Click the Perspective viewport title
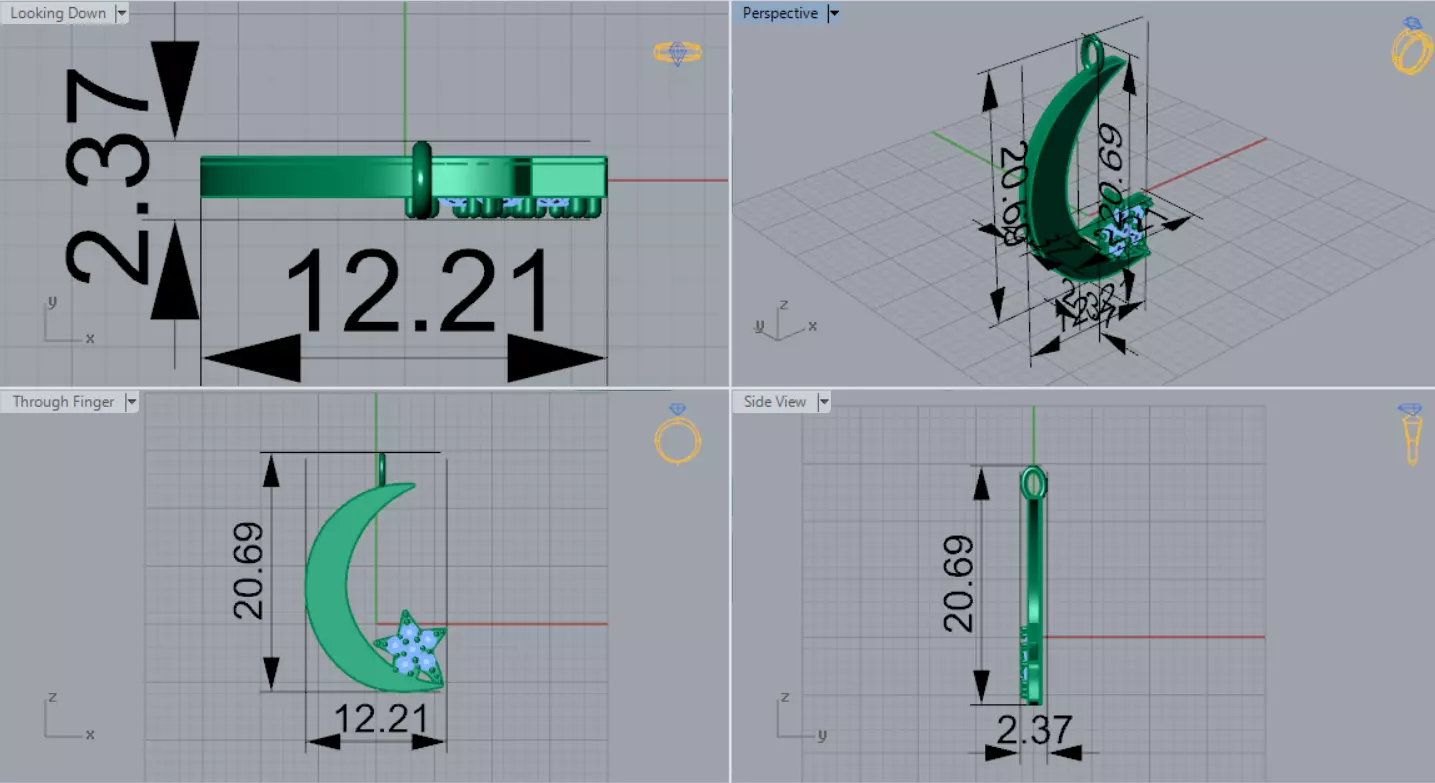The width and height of the screenshot is (1435, 783). [780, 14]
